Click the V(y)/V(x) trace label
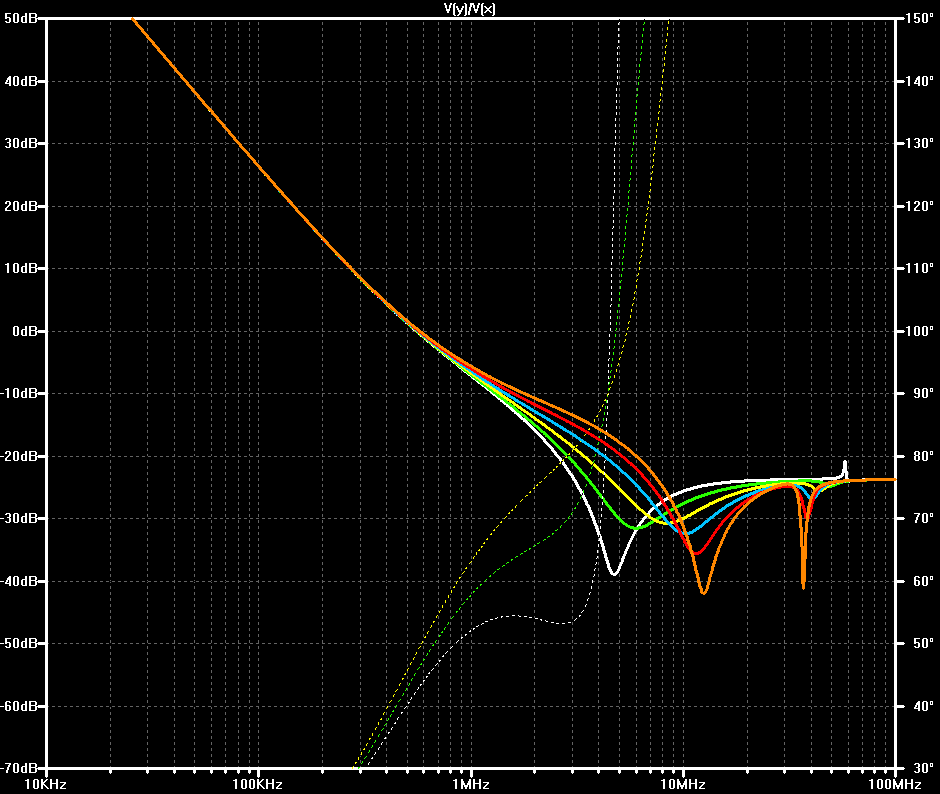This screenshot has width=940, height=794. [469, 8]
